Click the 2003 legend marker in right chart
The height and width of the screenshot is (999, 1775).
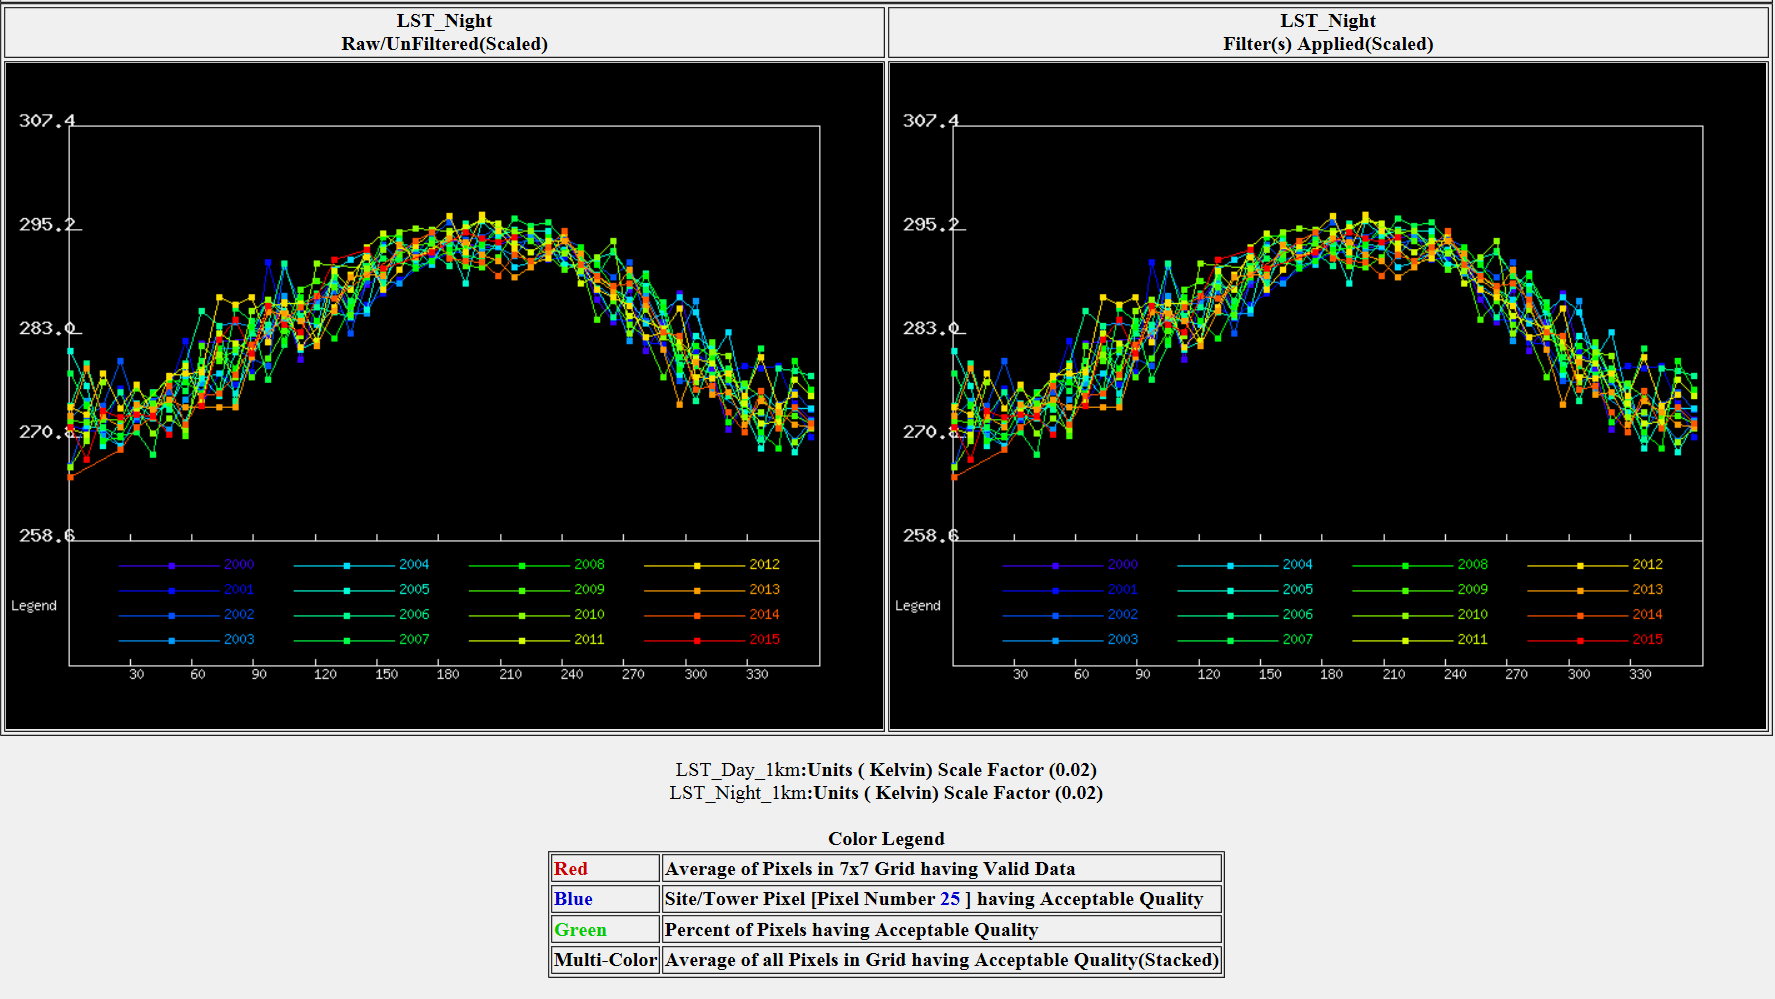[x=1055, y=640]
